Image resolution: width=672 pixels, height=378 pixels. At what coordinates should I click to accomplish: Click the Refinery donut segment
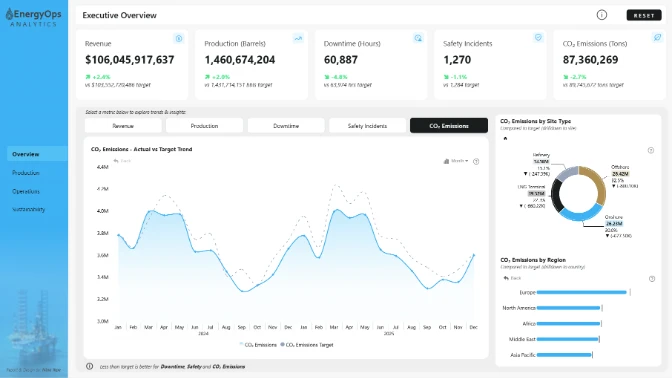(567, 173)
